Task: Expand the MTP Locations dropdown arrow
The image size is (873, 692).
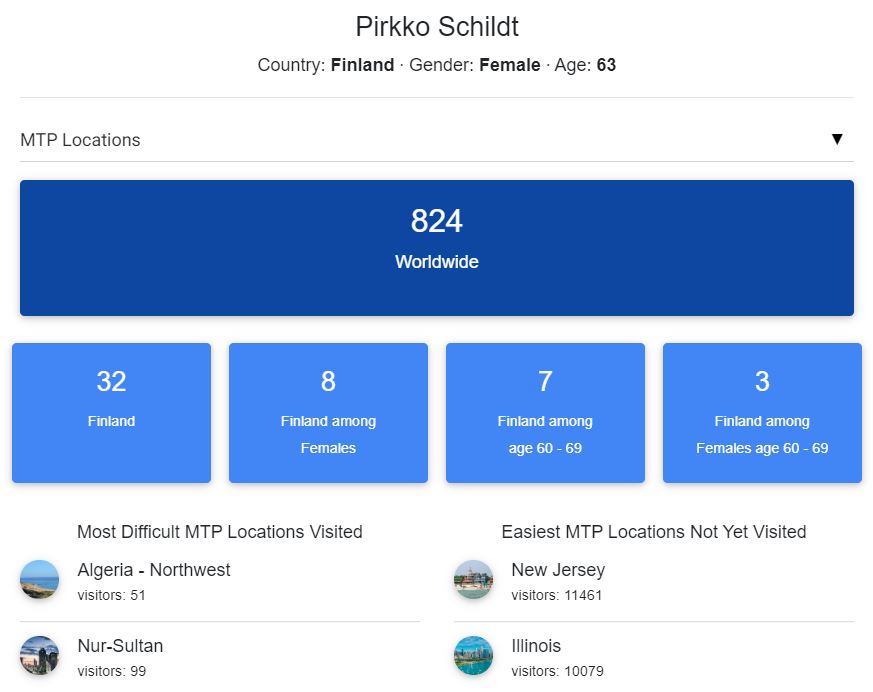Action: click(x=837, y=139)
